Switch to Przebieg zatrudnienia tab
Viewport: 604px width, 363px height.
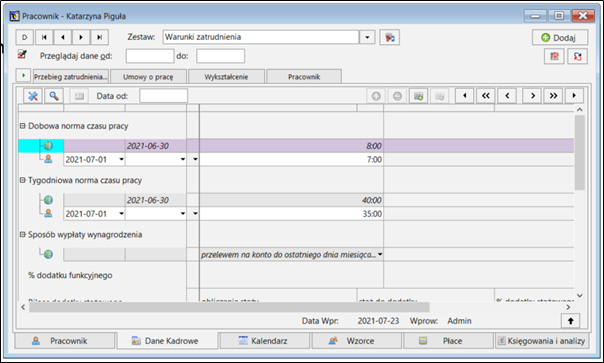(70, 77)
